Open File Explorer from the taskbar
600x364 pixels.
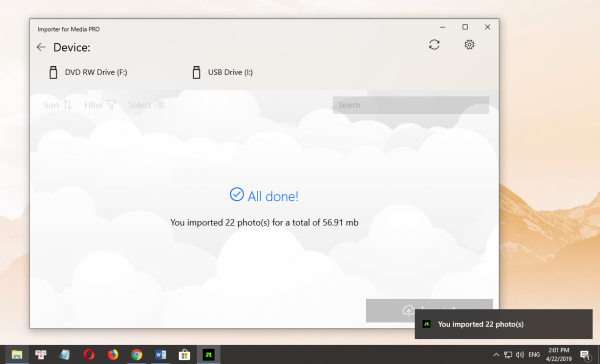(16, 355)
